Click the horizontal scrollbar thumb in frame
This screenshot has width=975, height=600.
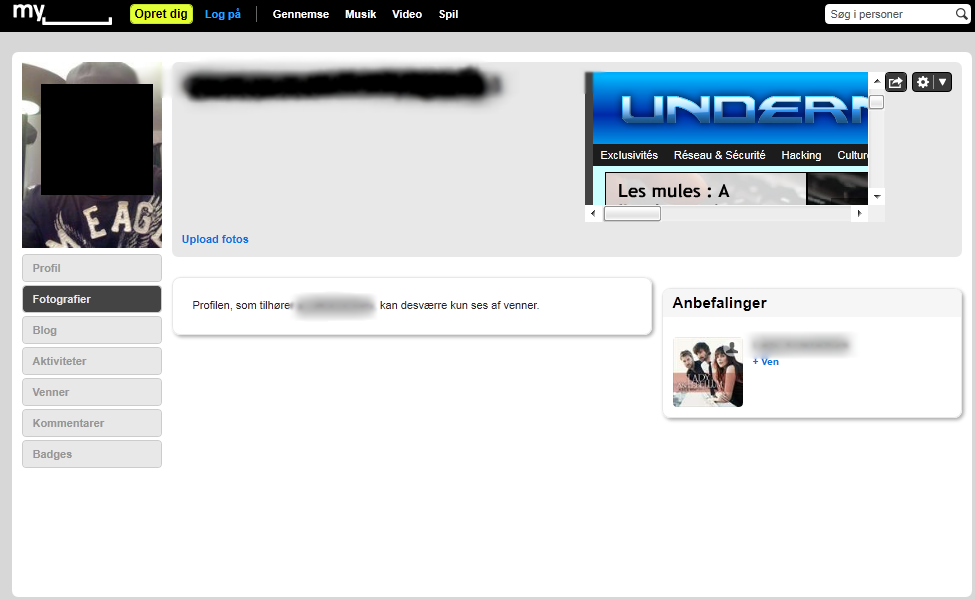(x=632, y=213)
